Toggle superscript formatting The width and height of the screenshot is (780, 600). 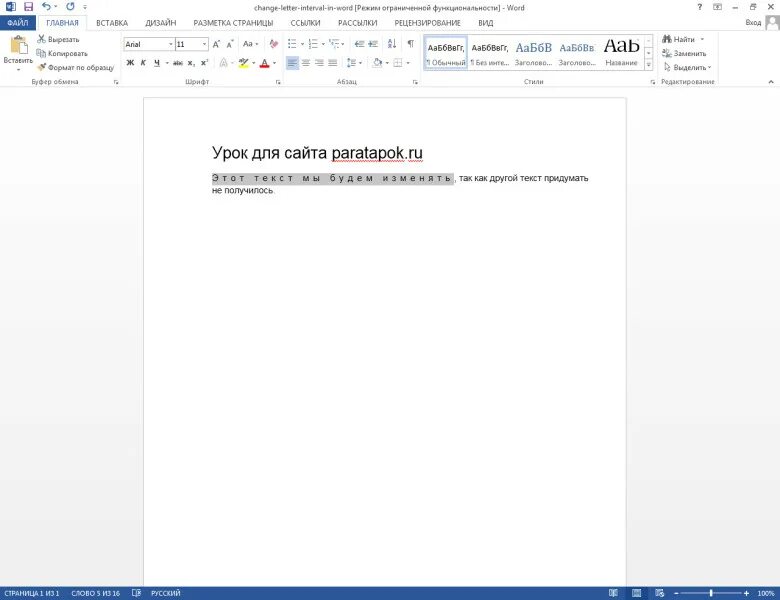(x=204, y=63)
